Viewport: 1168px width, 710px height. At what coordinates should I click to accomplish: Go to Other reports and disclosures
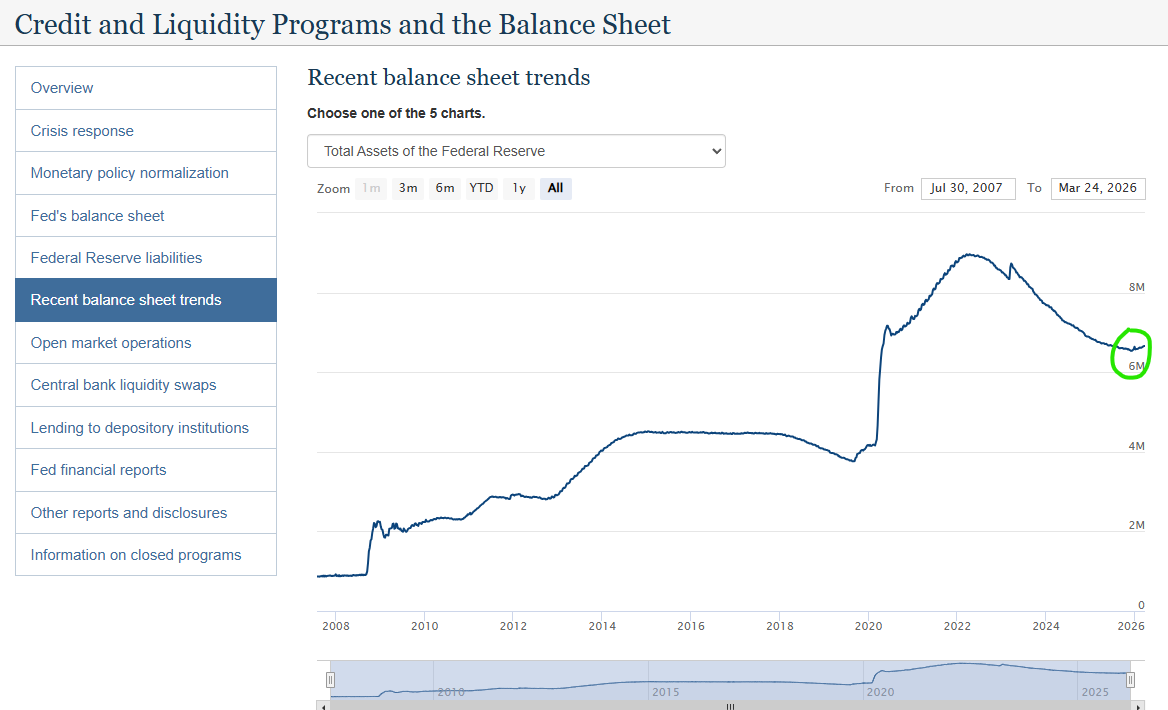146,513
